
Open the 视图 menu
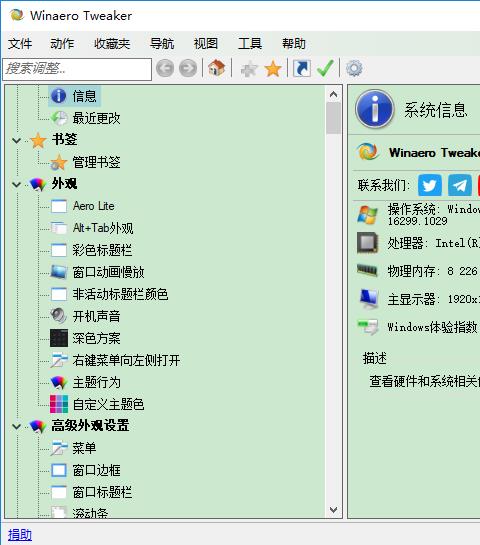point(206,44)
